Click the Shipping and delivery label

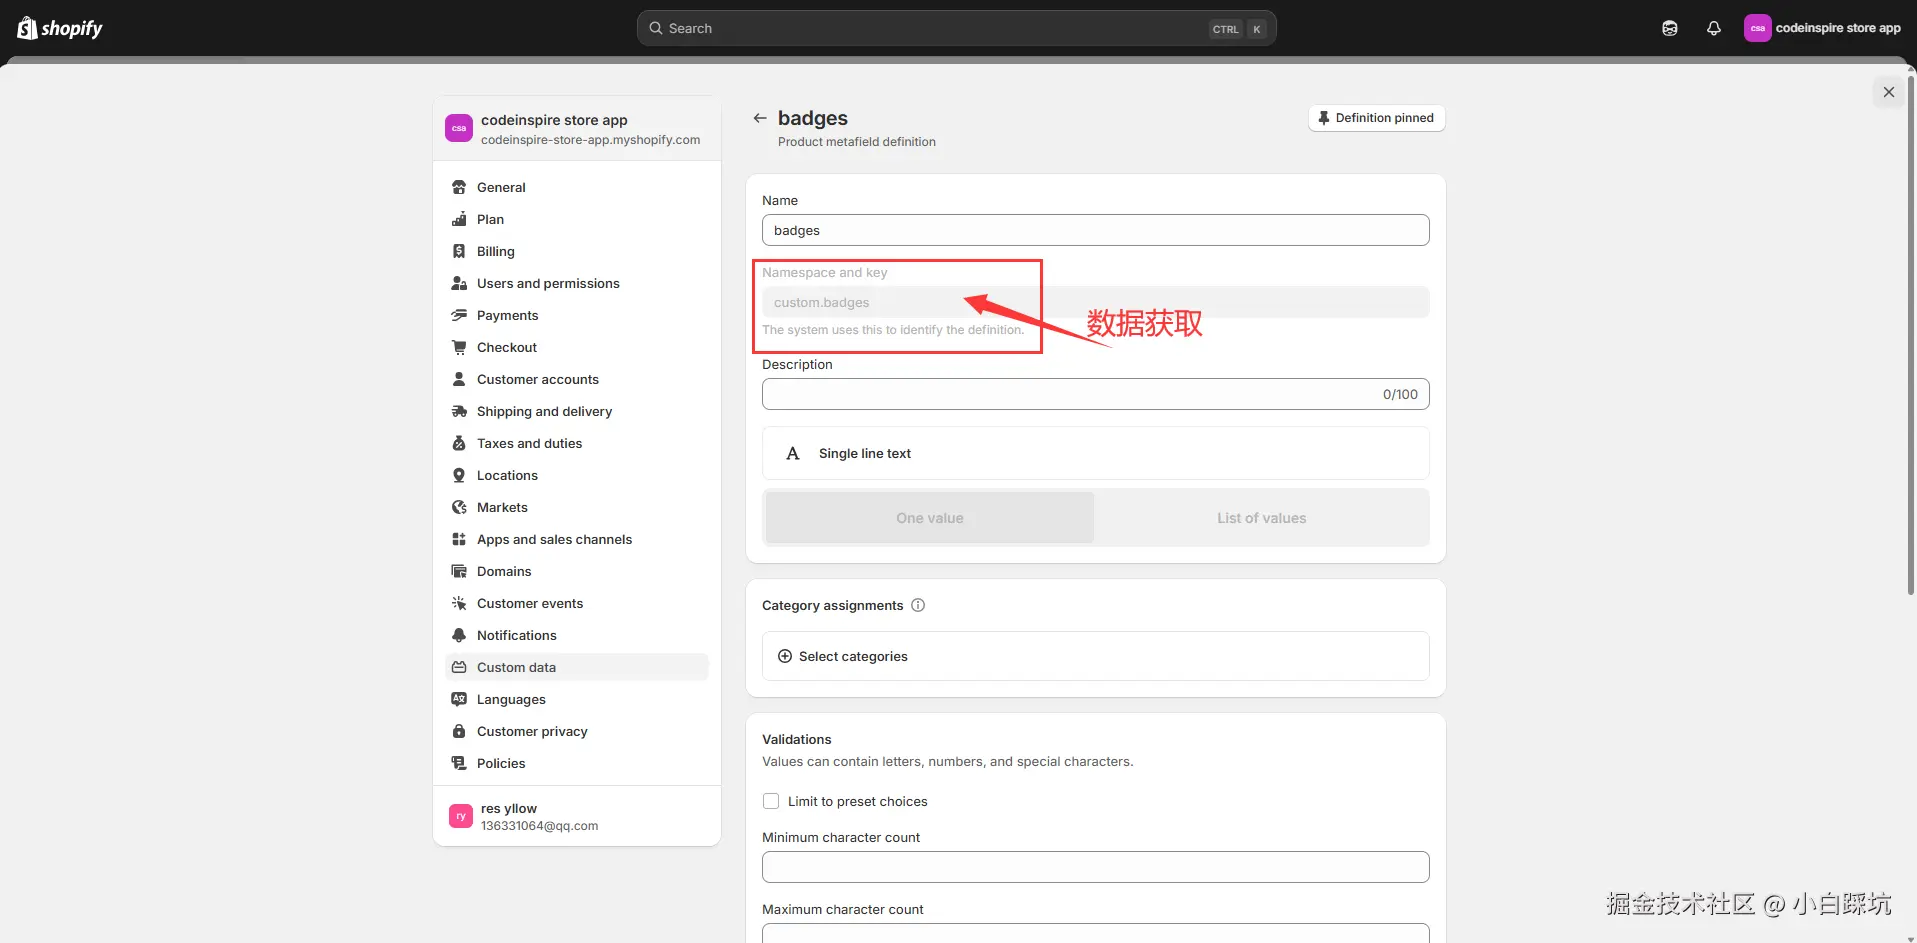544,411
